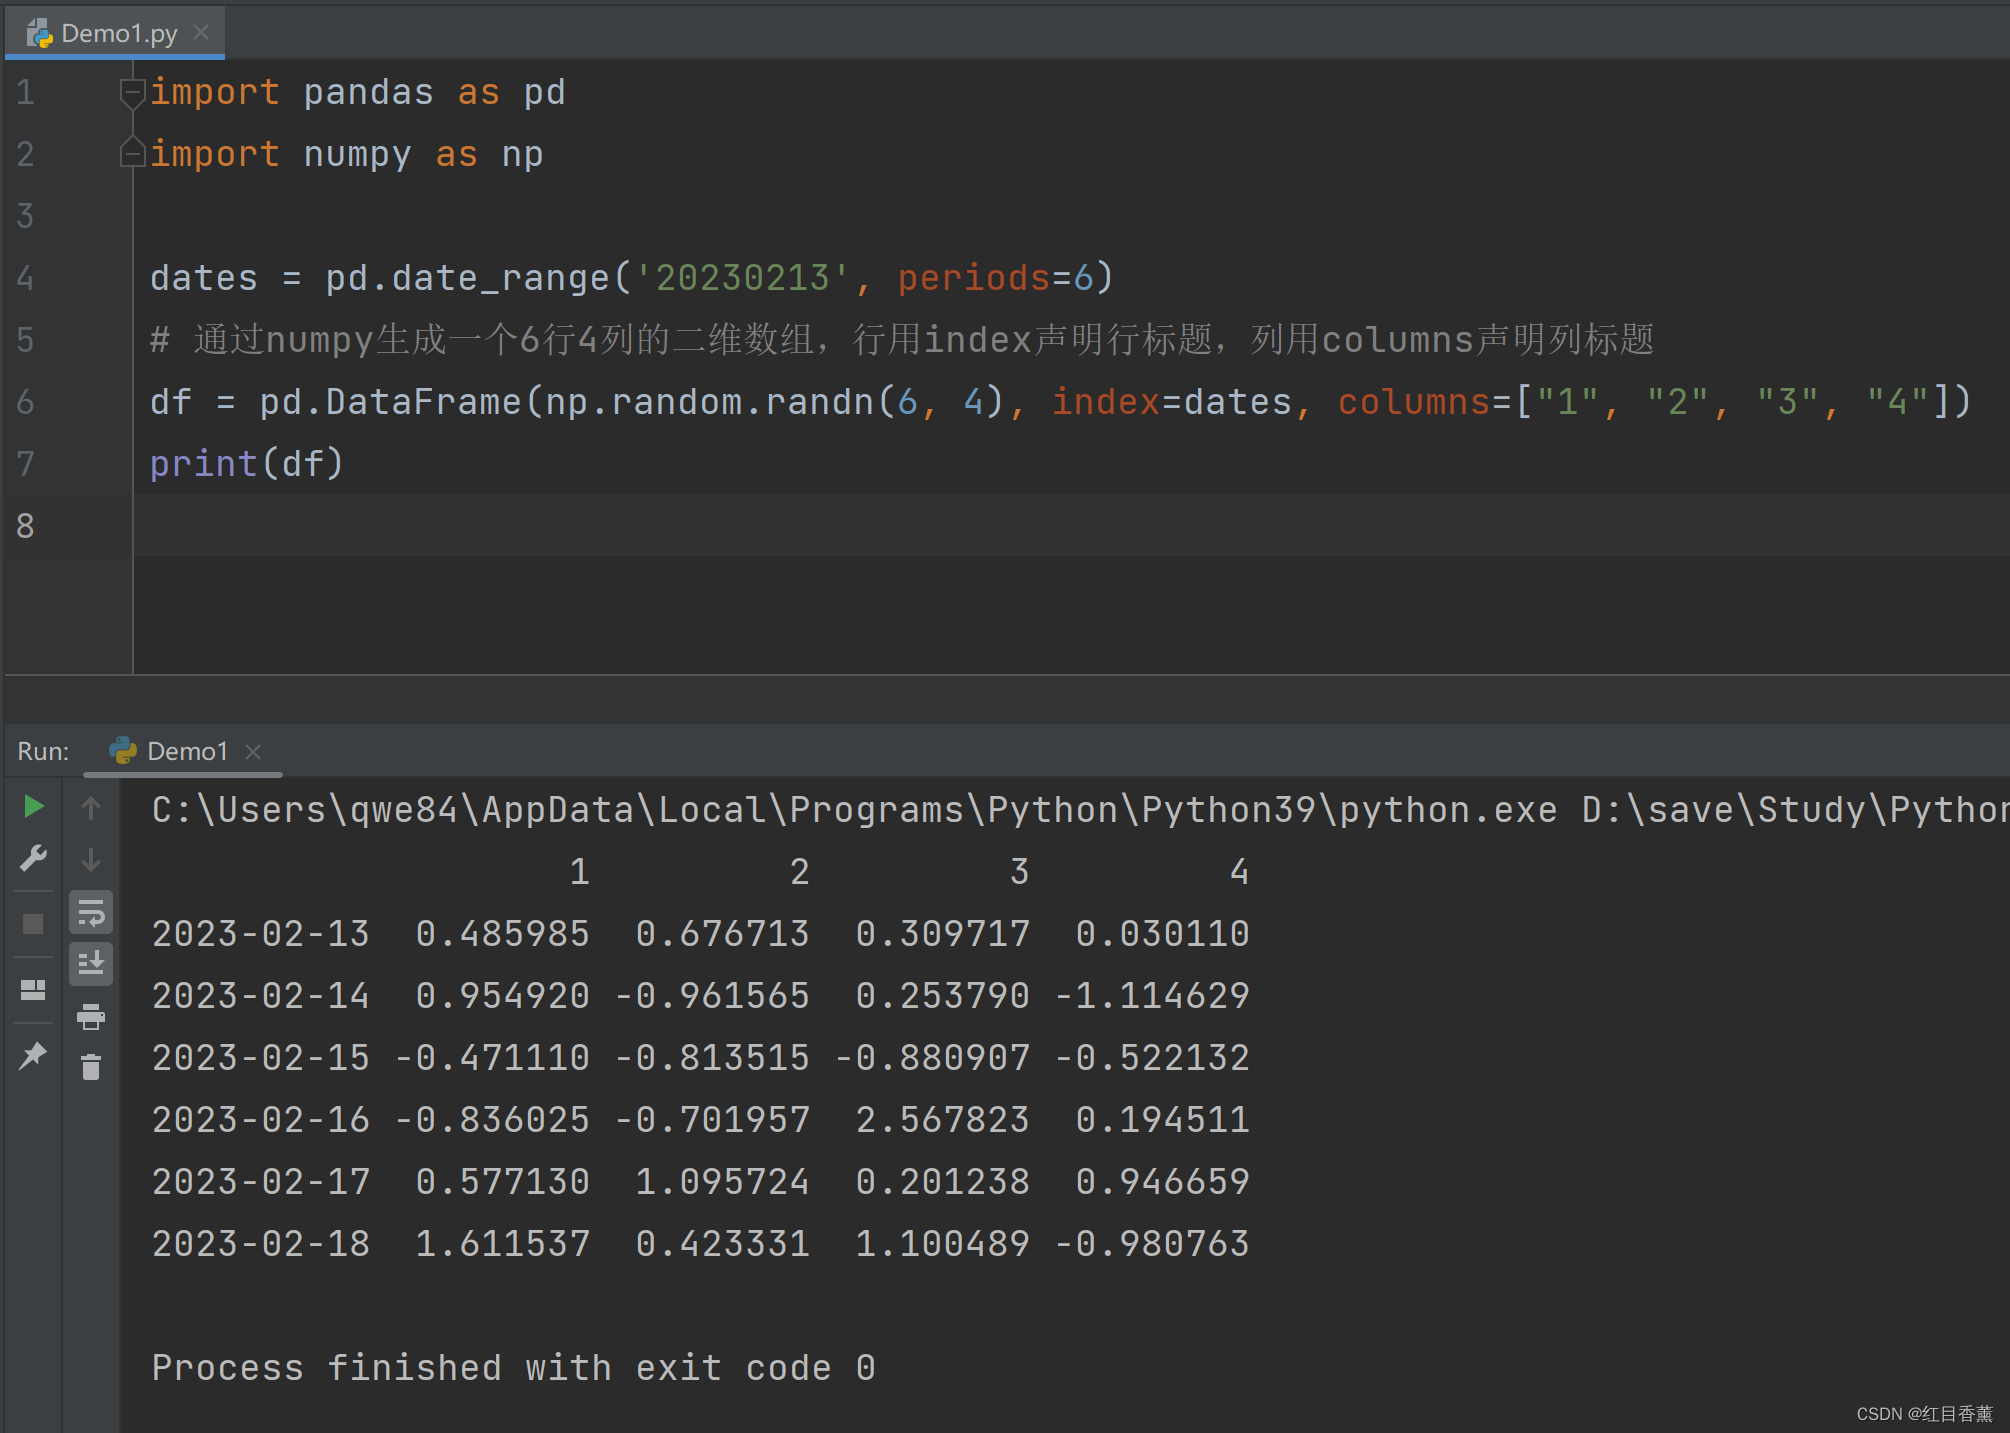Click line number 8 in gutter

click(x=26, y=525)
